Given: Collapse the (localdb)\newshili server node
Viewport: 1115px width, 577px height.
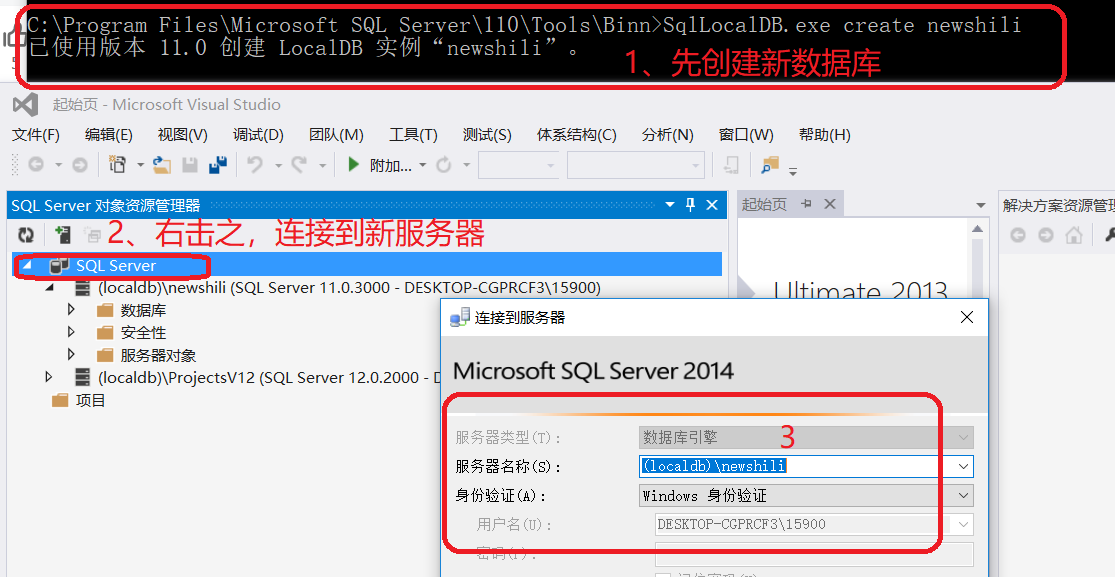Looking at the screenshot, I should (49, 288).
